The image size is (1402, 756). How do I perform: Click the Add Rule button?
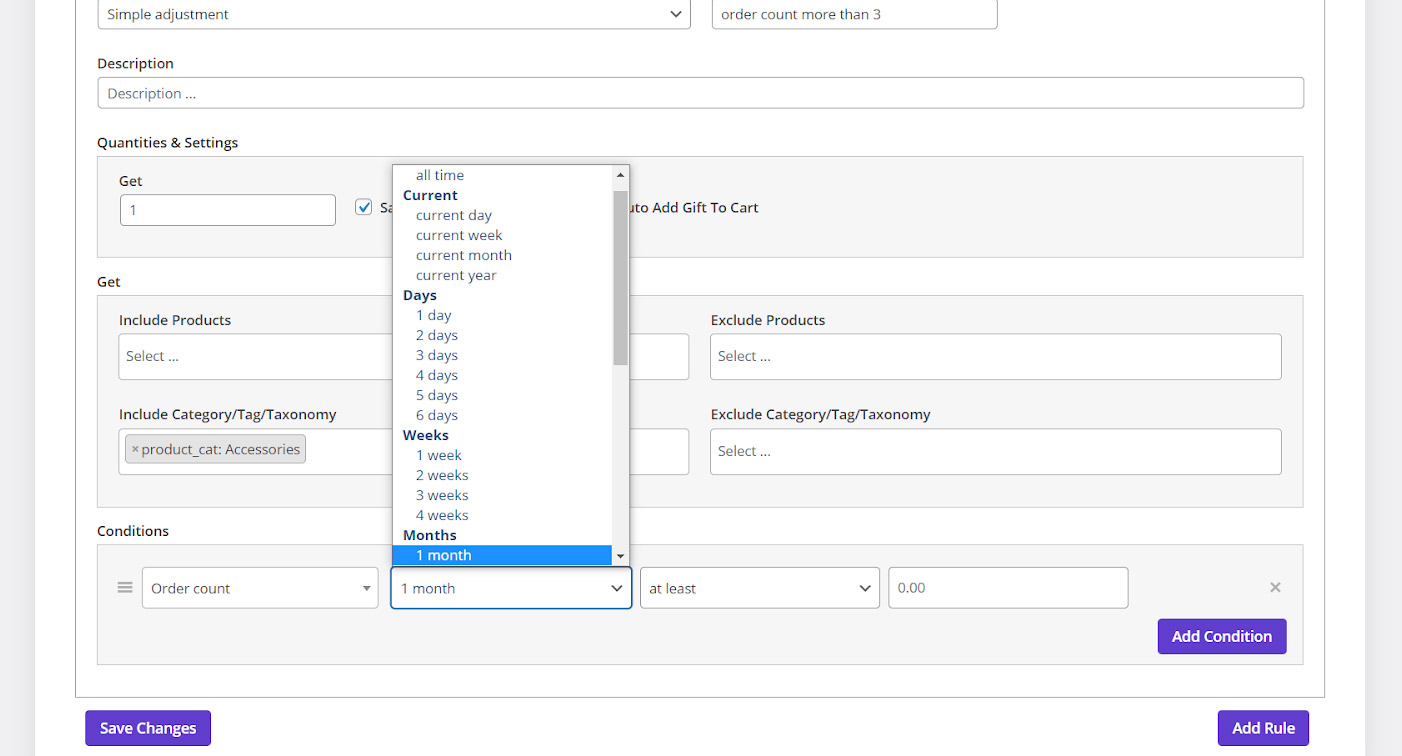(1263, 728)
